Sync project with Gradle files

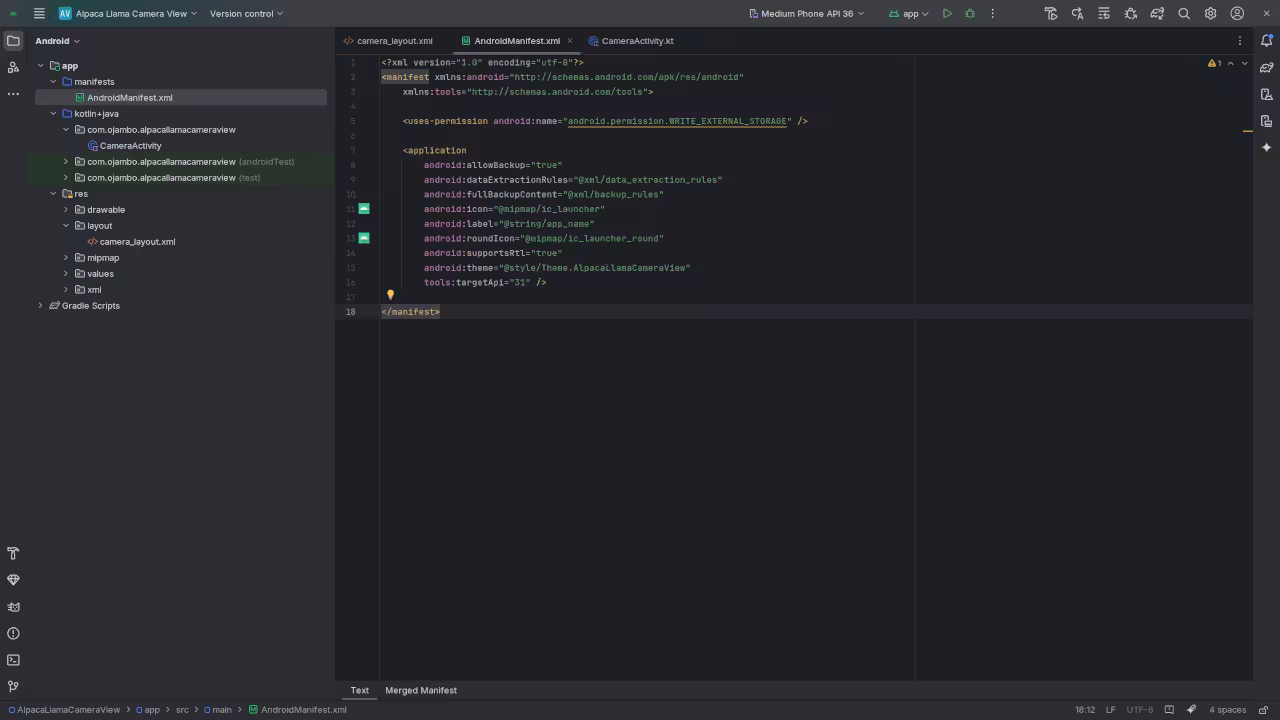1157,14
